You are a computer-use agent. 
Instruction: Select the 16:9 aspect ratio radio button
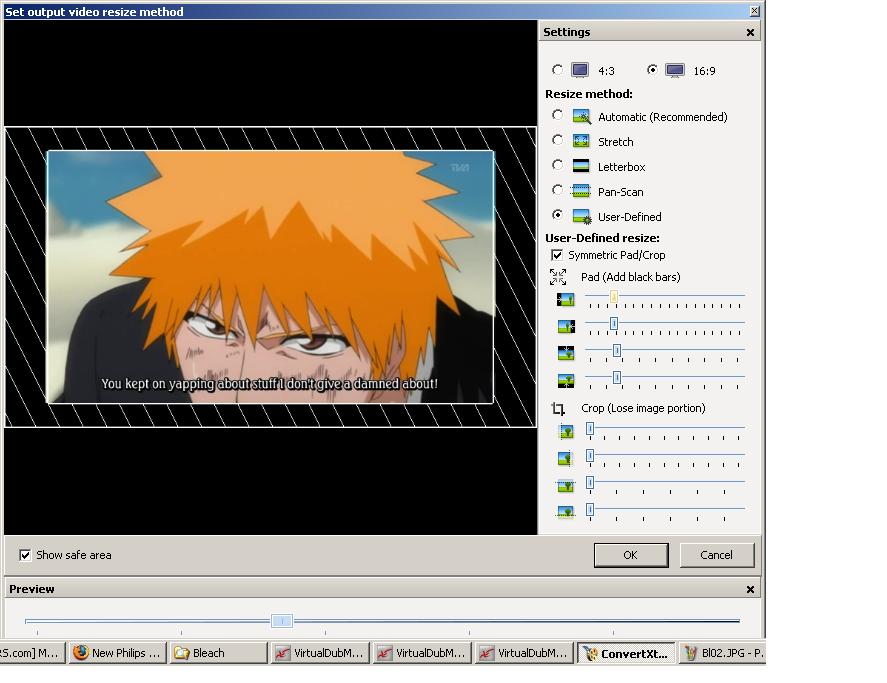click(652, 70)
